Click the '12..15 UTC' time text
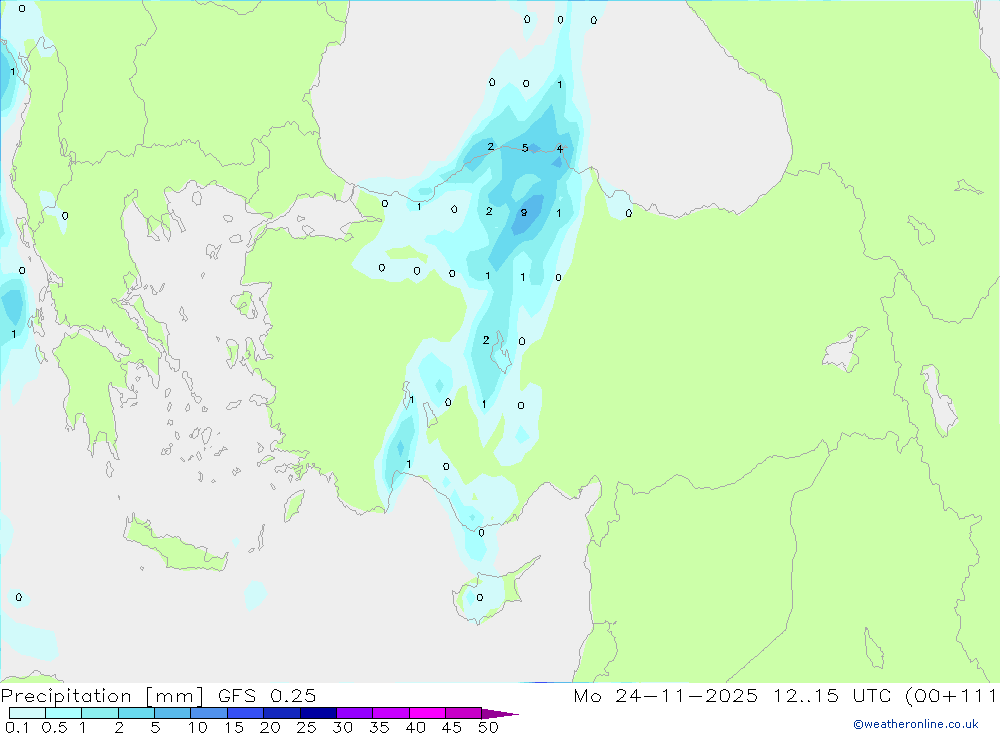The image size is (1000, 733). coord(832,695)
